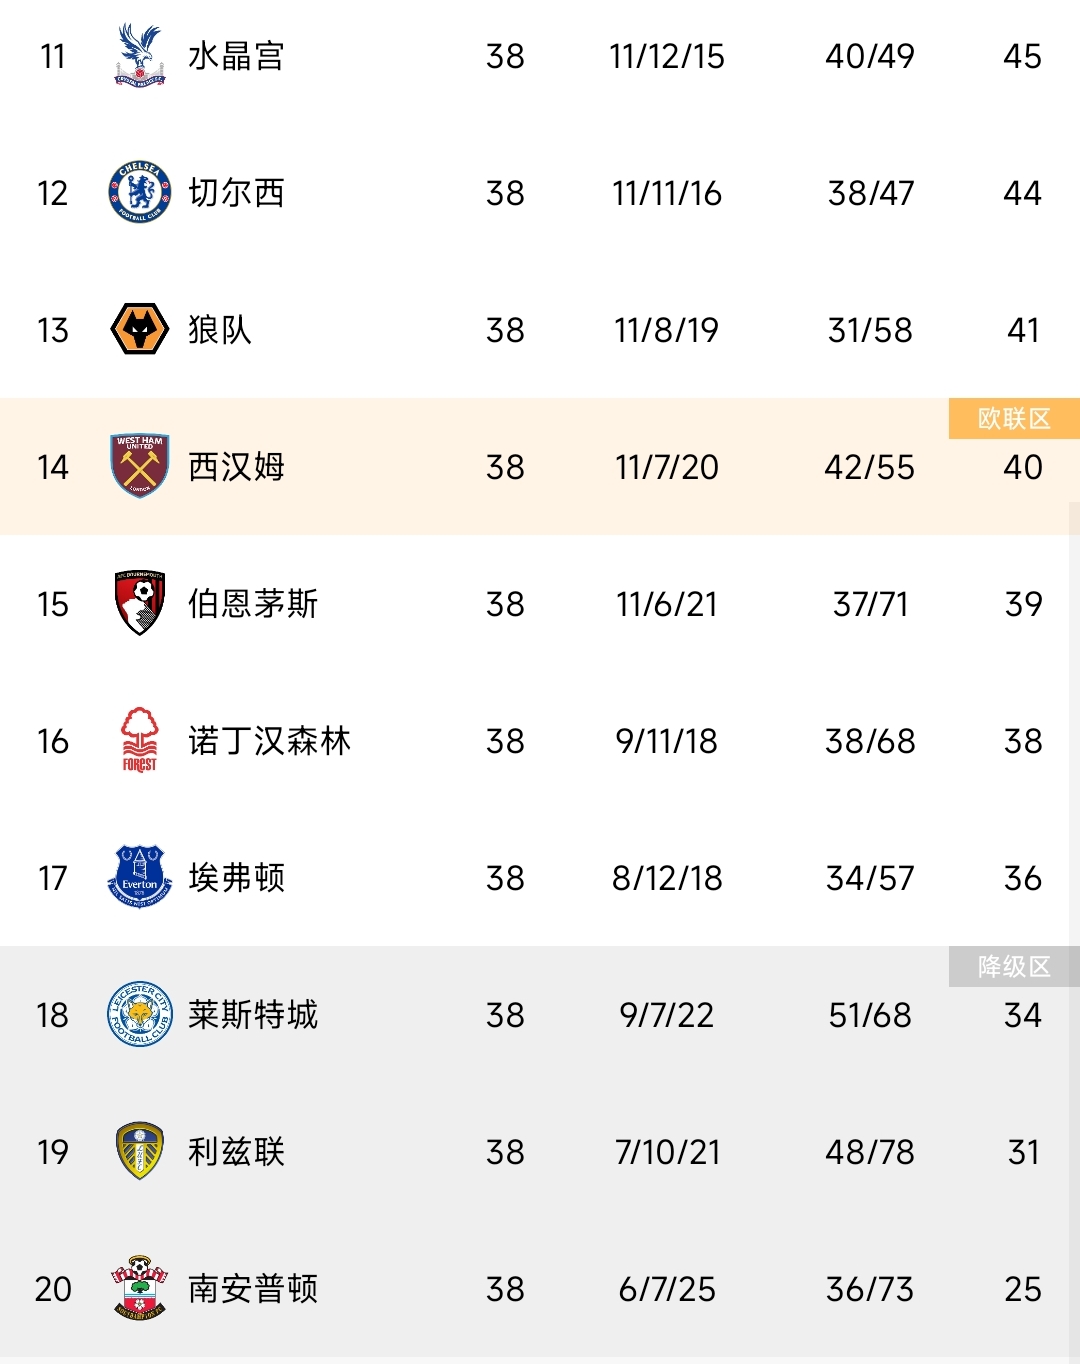1080x1364 pixels.
Task: Click the Bournemouth club badge
Action: point(139,603)
